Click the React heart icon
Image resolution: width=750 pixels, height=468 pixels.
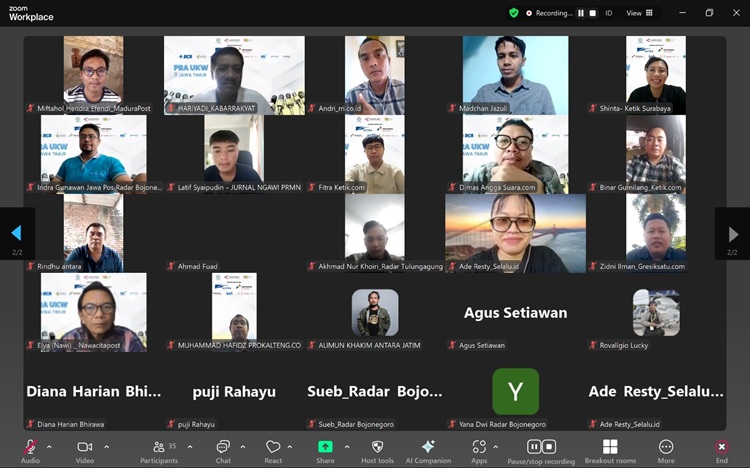click(x=273, y=447)
